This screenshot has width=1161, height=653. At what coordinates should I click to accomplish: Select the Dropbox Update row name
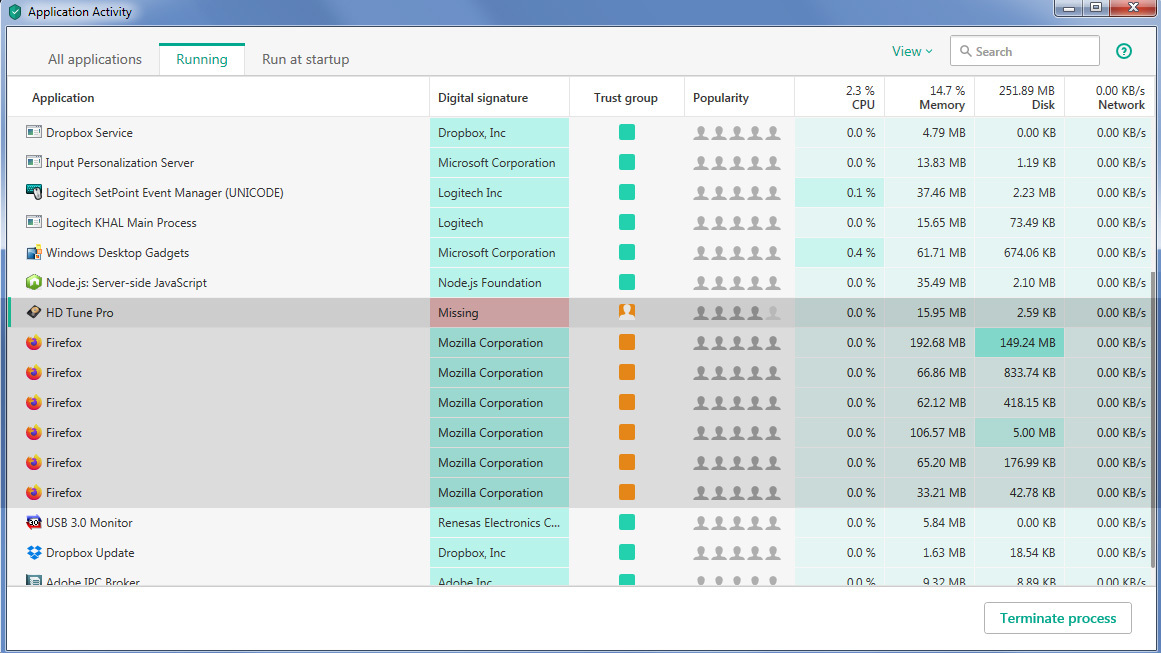[90, 552]
